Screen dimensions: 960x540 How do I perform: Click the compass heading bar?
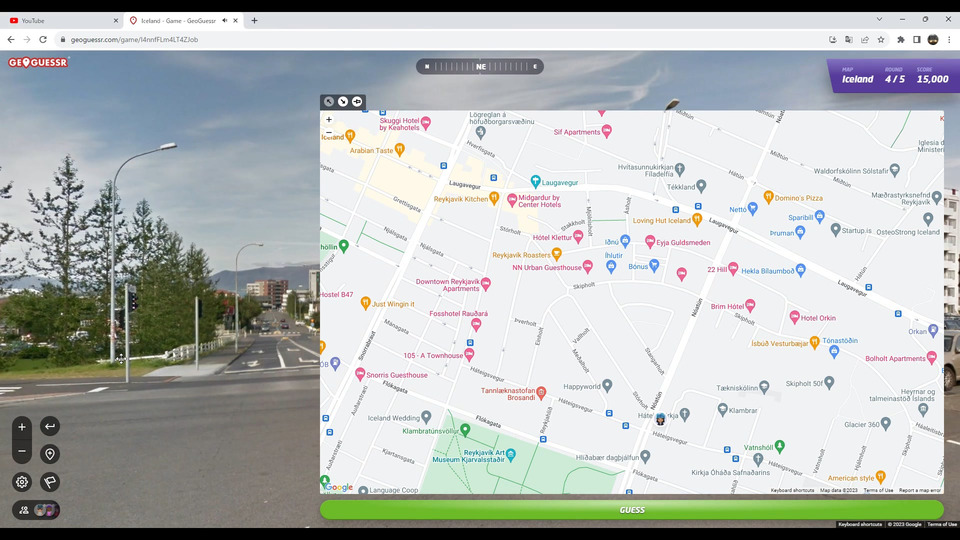[480, 67]
